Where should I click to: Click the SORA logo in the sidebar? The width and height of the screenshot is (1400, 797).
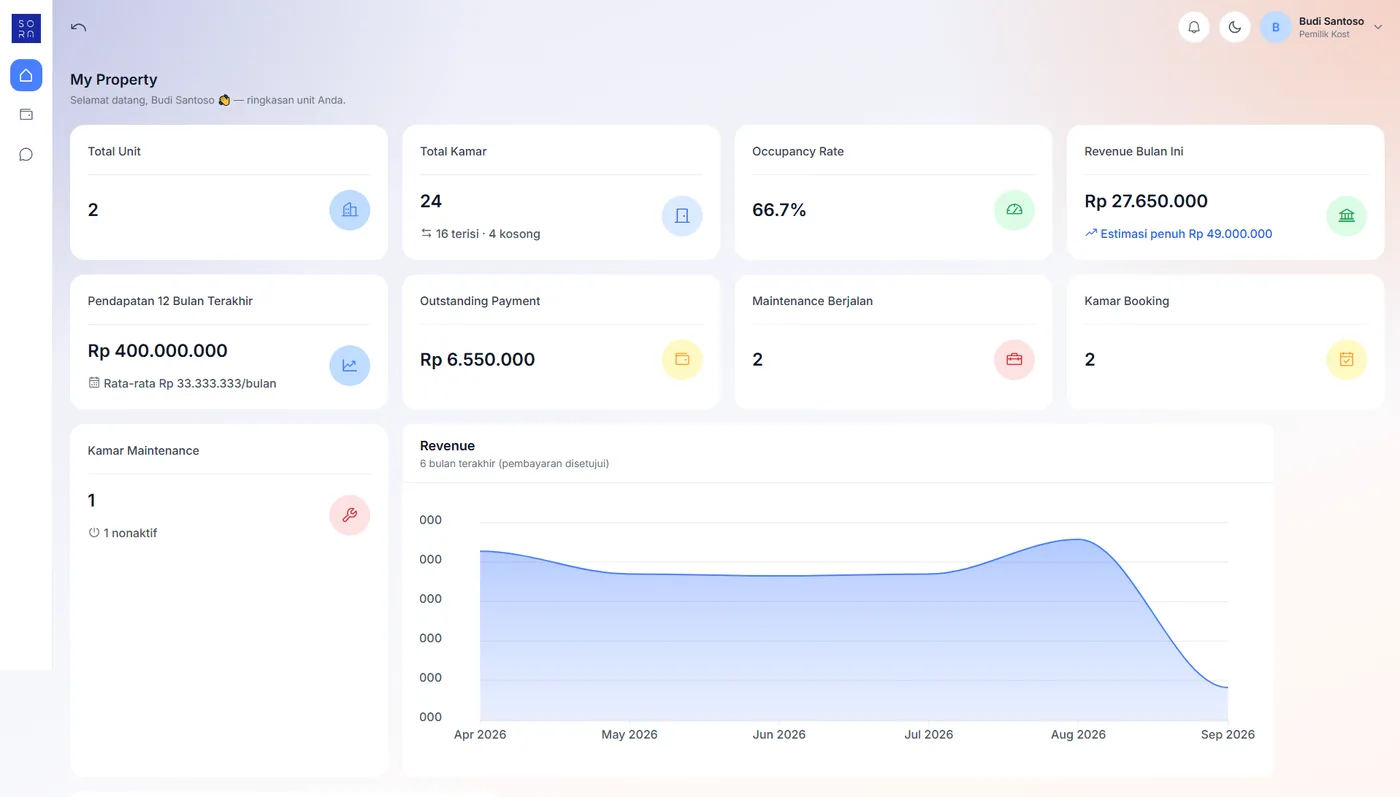point(26,28)
